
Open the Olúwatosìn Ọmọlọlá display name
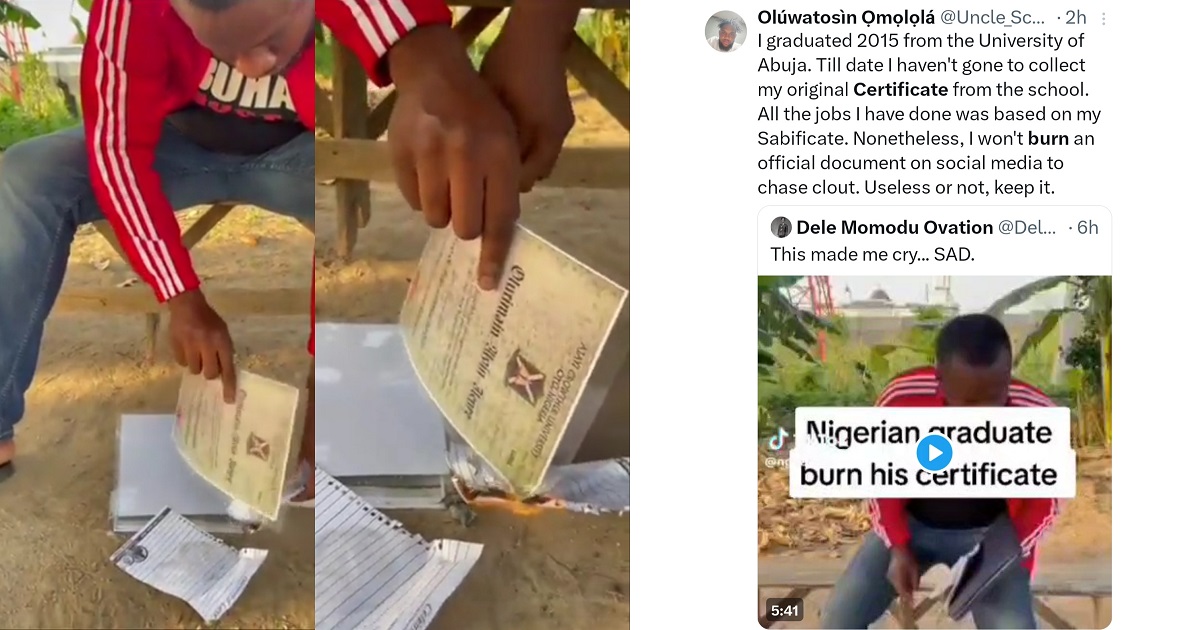point(845,17)
